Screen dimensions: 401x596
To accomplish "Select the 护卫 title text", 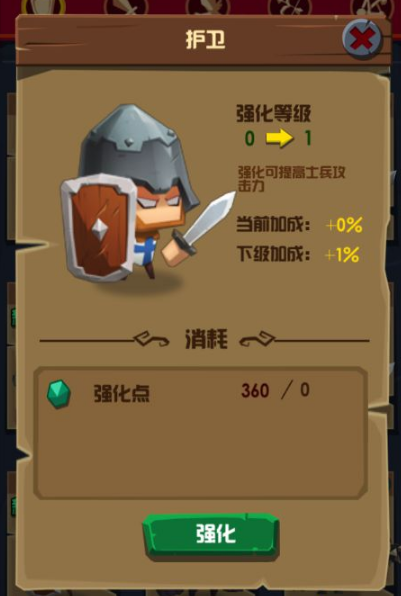I will pos(205,40).
